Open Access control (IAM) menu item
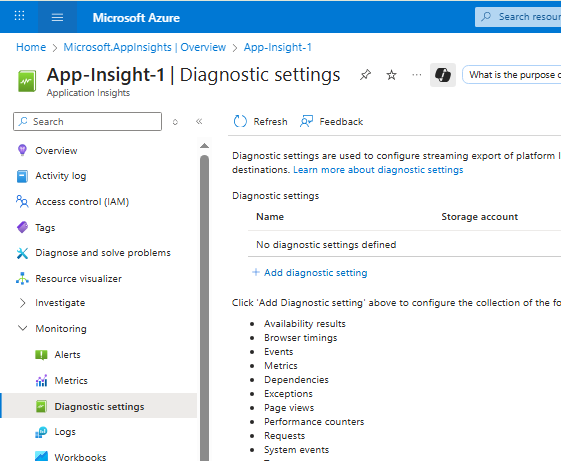 pyautogui.click(x=82, y=202)
